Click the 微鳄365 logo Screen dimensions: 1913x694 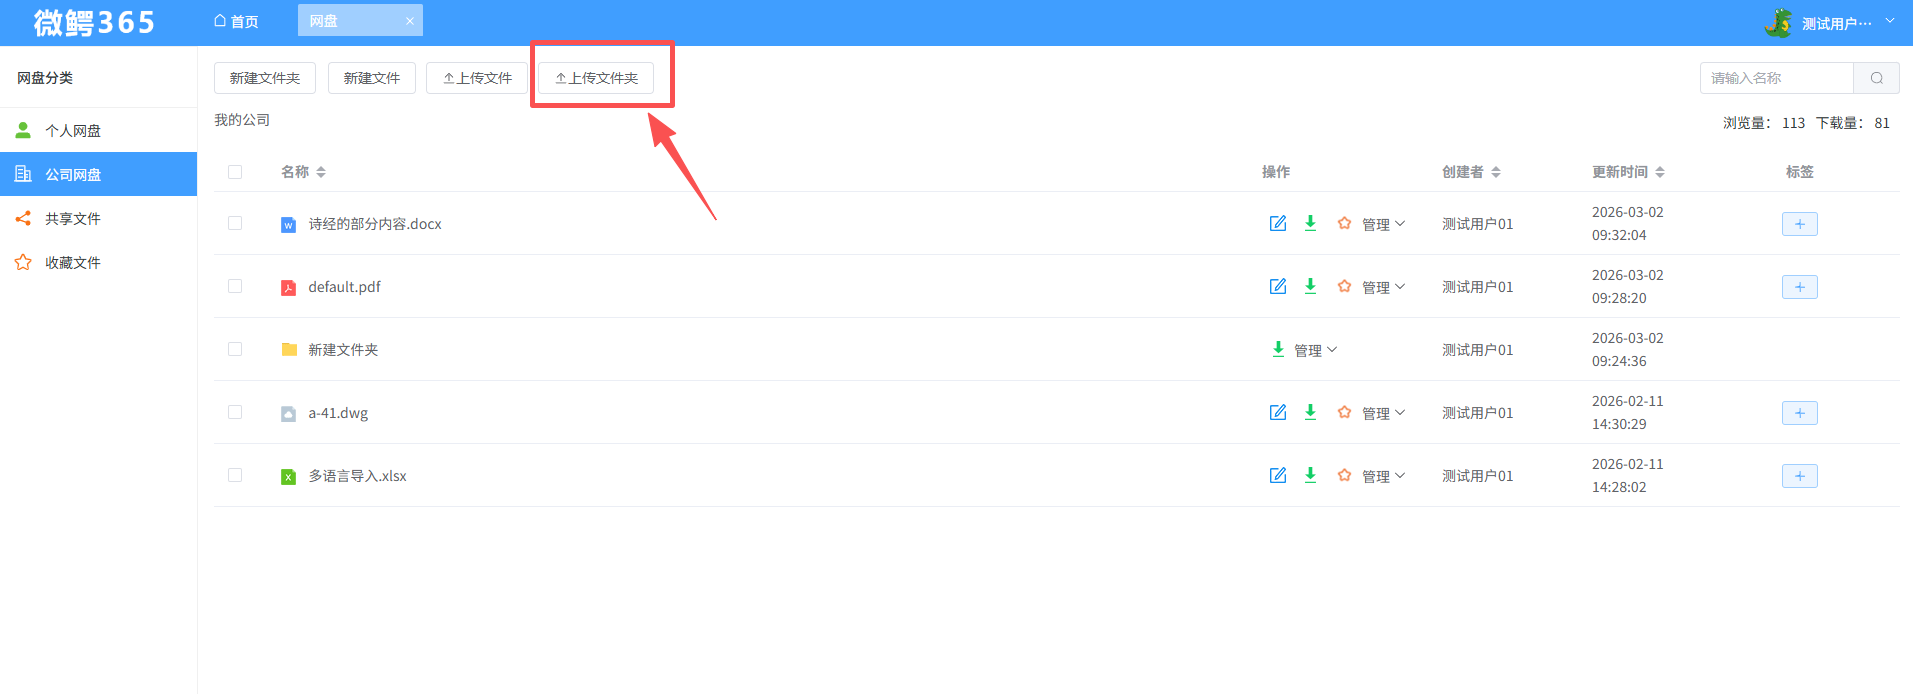click(x=94, y=22)
